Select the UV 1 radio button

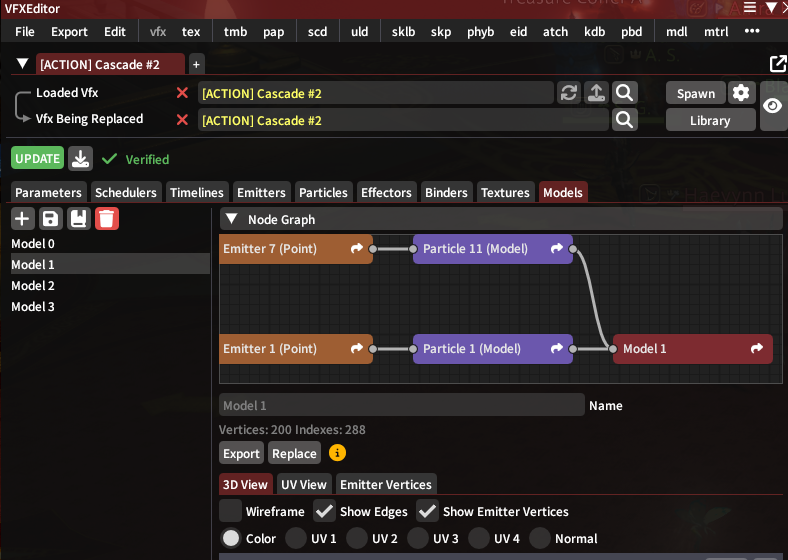pos(296,538)
